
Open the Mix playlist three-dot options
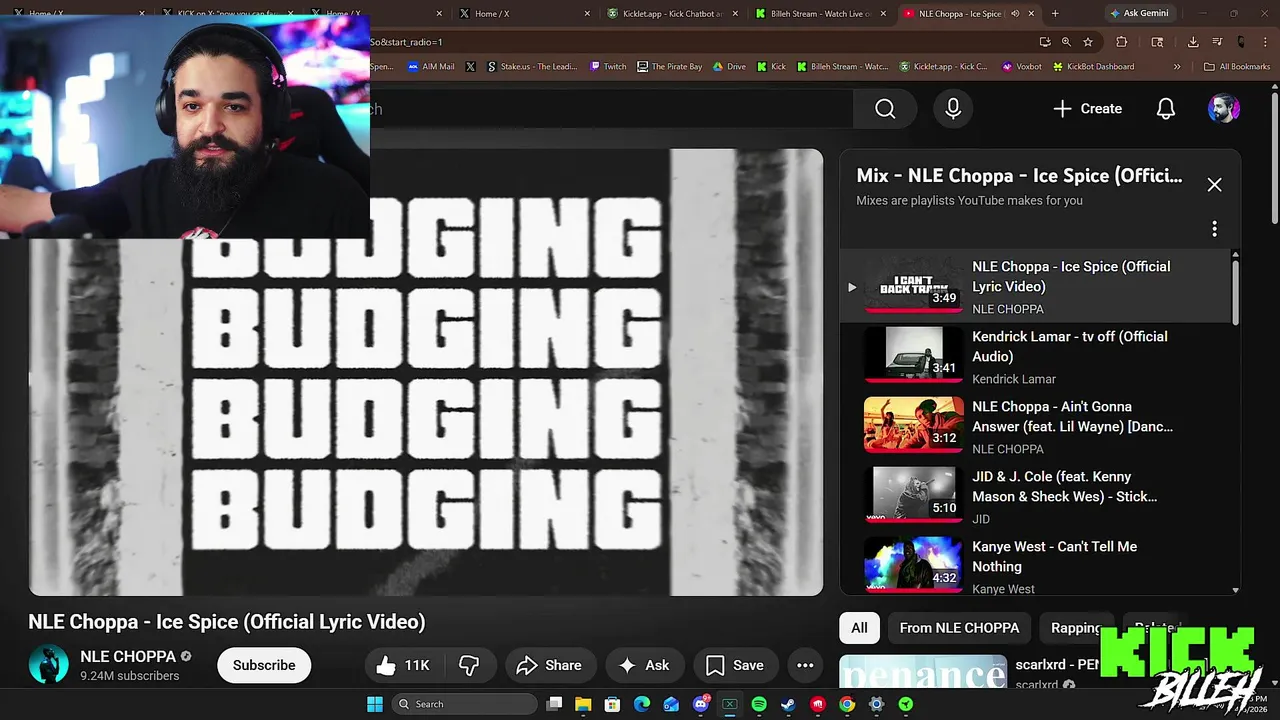coord(1214,229)
